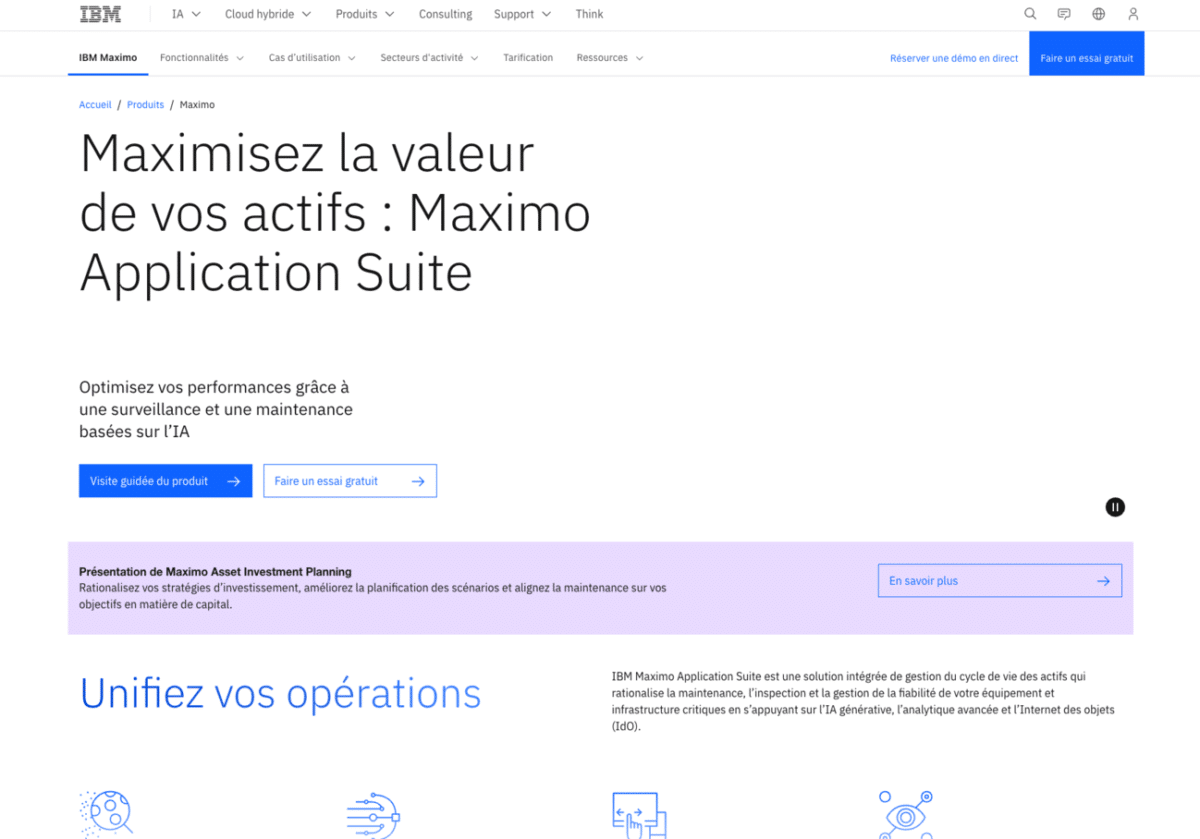Open the chat support icon

1064,14
